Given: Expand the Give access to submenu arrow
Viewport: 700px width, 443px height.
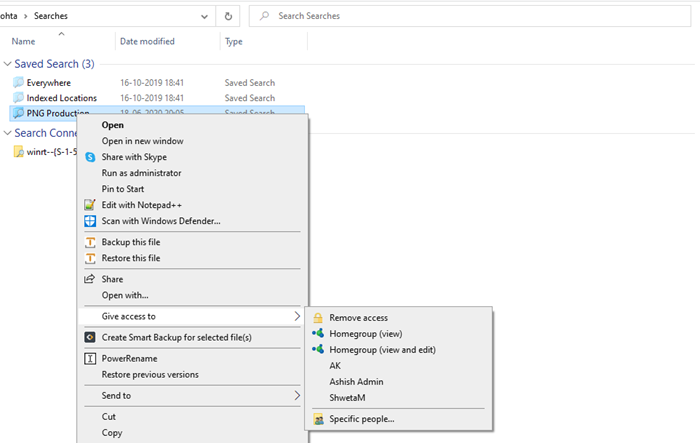Looking at the screenshot, I should (x=297, y=316).
